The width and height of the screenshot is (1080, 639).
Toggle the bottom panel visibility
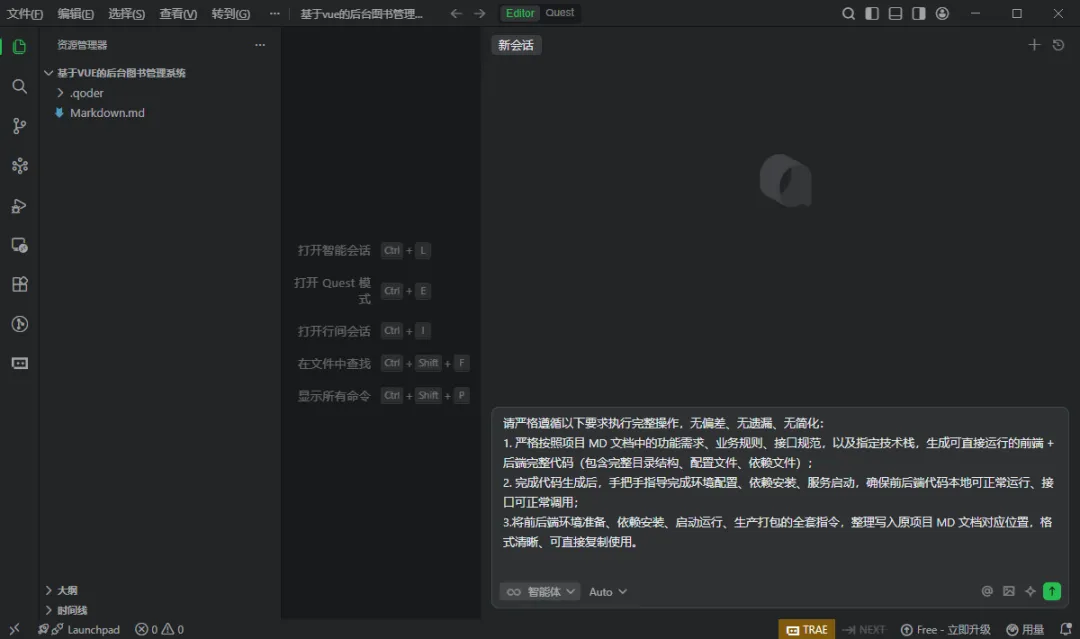coord(895,13)
